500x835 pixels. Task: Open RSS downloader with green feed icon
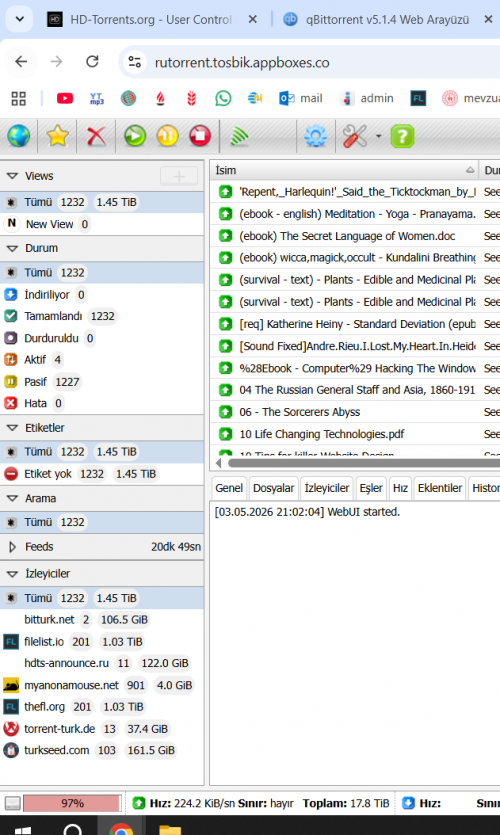click(x=239, y=137)
